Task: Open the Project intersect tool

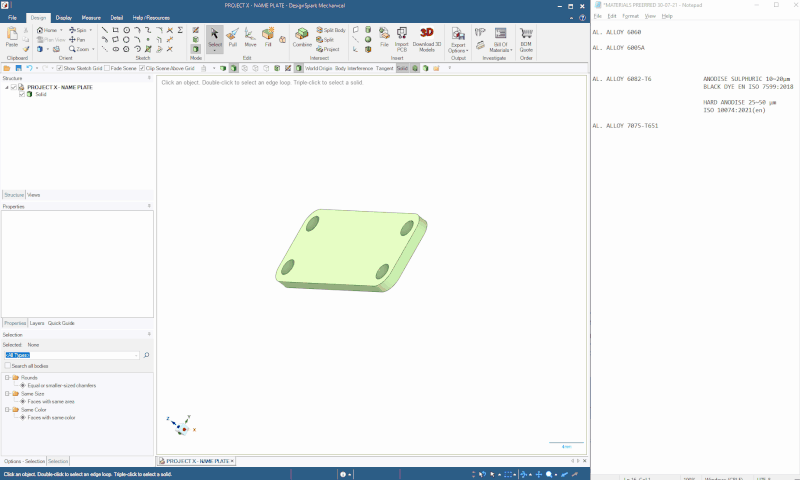Action: pos(328,49)
